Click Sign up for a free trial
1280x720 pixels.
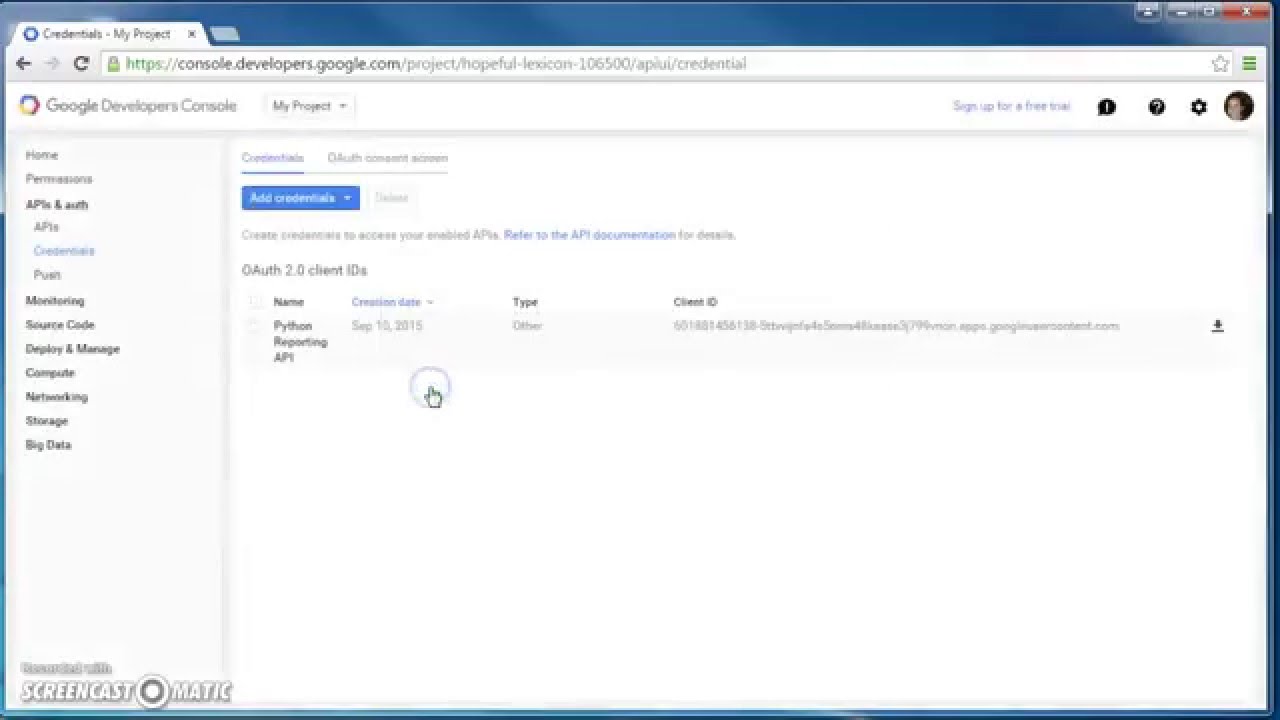click(x=1011, y=106)
